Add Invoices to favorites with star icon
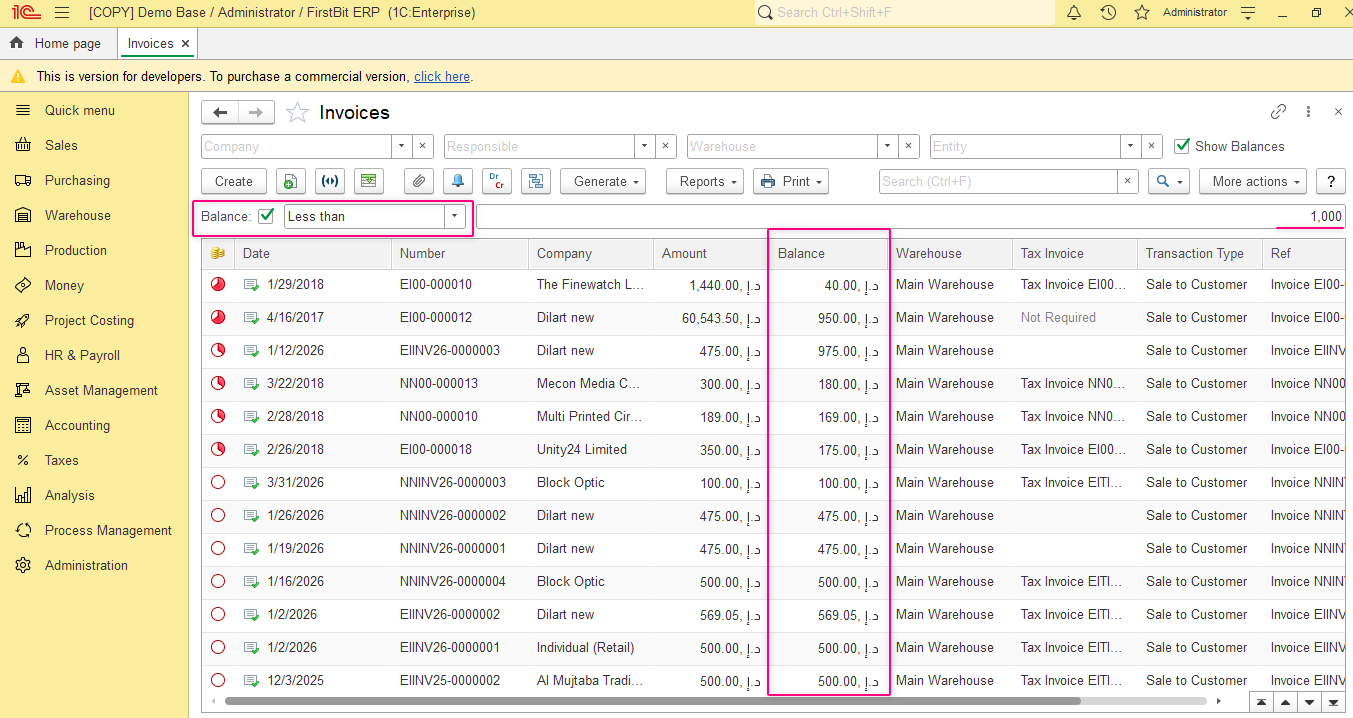The width and height of the screenshot is (1353, 718). pos(297,112)
